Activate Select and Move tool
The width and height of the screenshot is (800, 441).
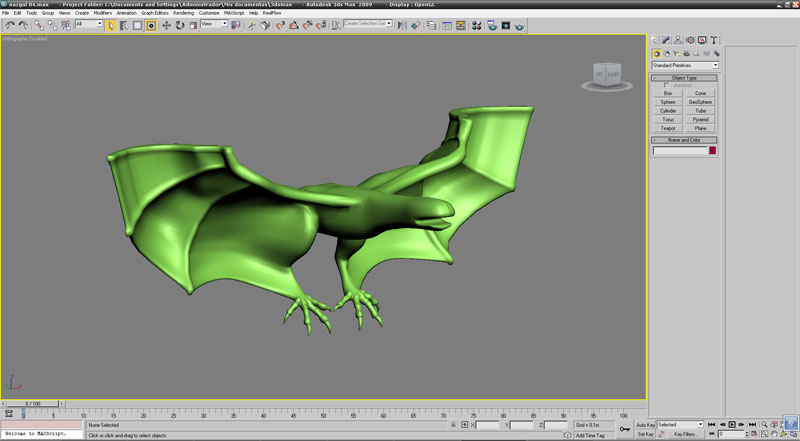[x=166, y=25]
